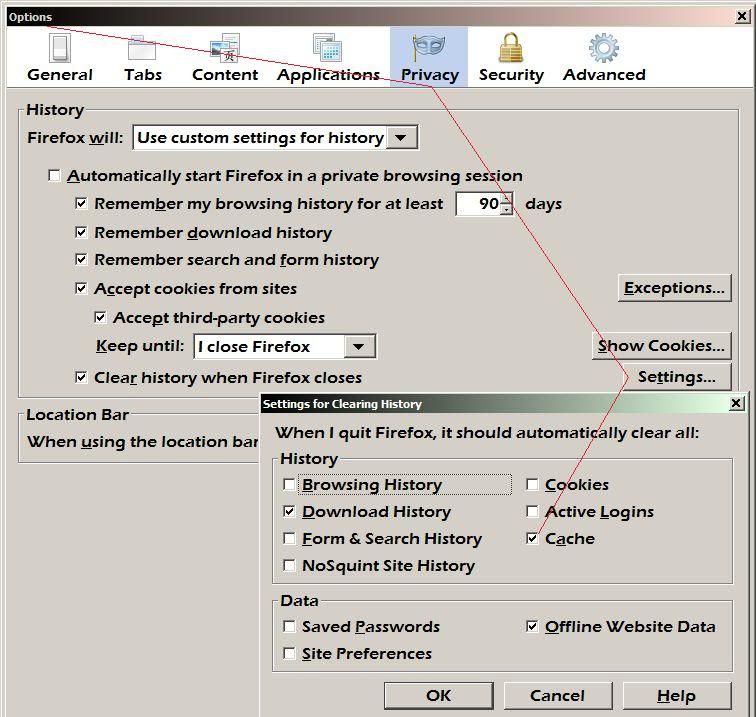
Task: Click the 'Data' group label
Action: pos(299,601)
